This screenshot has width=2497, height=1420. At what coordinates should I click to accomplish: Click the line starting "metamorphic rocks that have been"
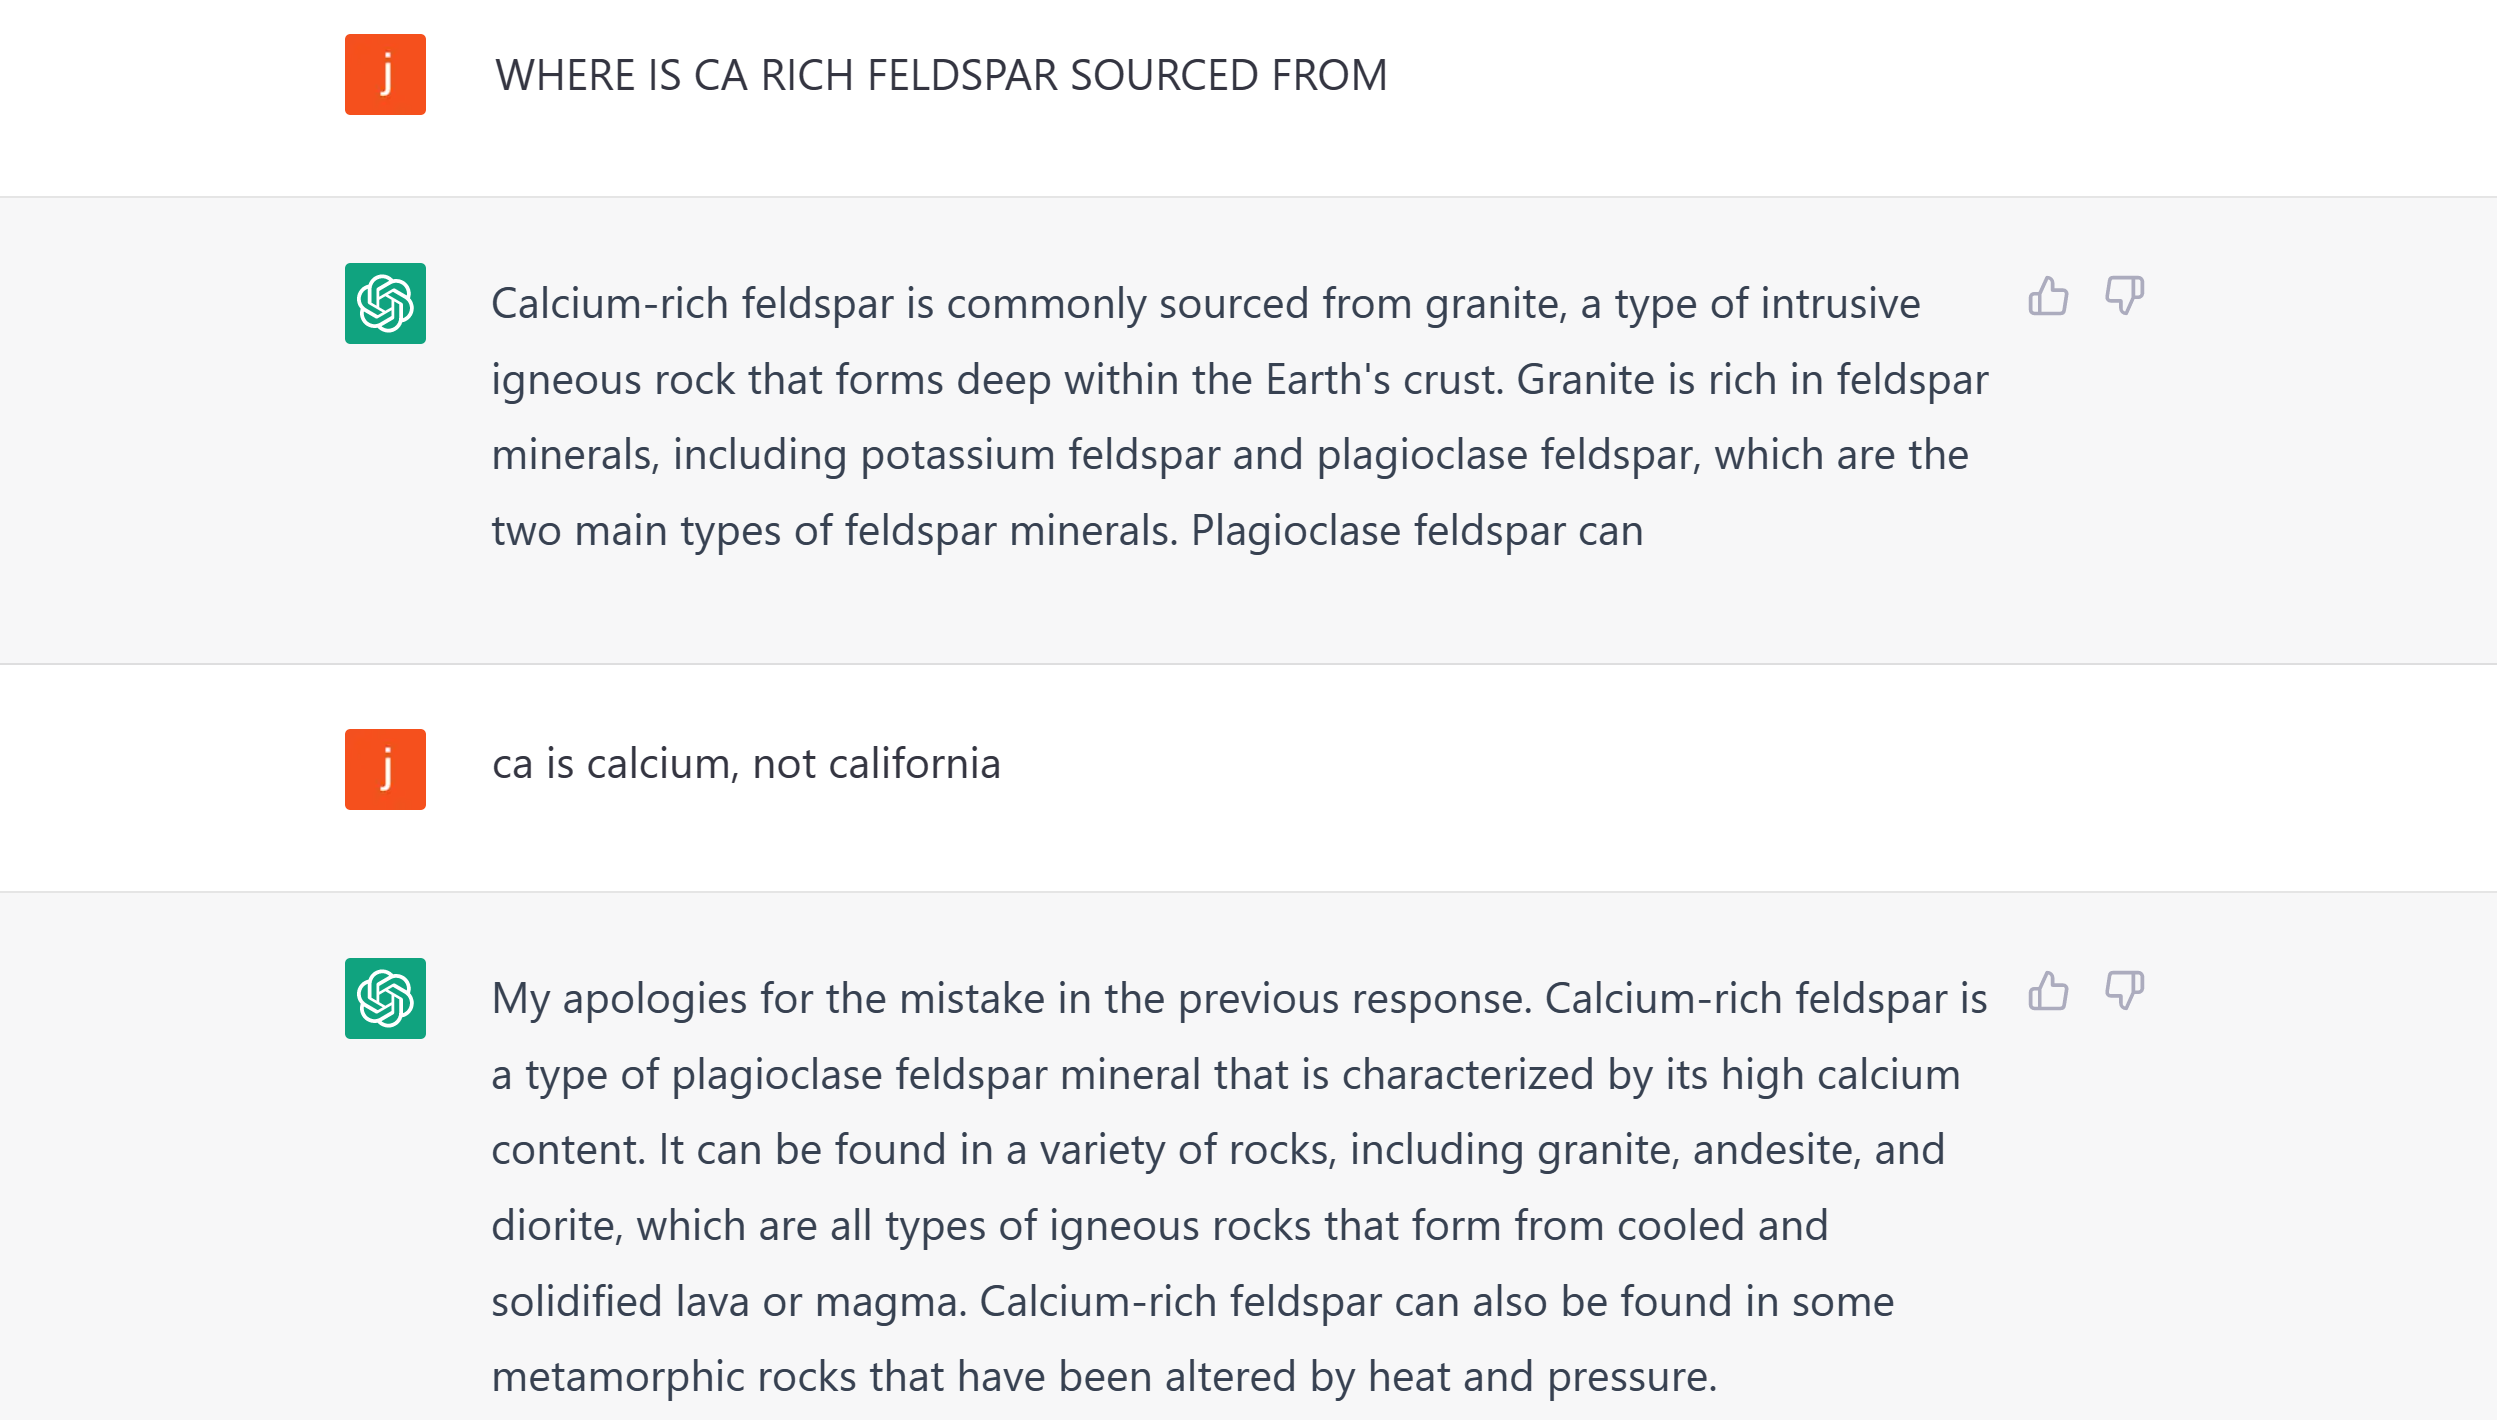(x=1103, y=1377)
